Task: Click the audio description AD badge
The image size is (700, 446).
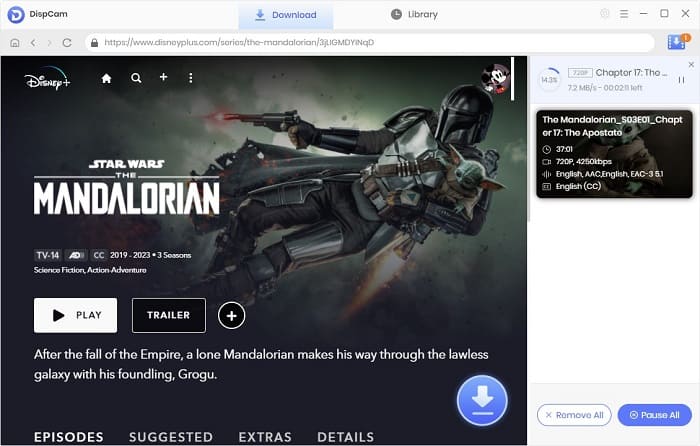Action: point(76,255)
